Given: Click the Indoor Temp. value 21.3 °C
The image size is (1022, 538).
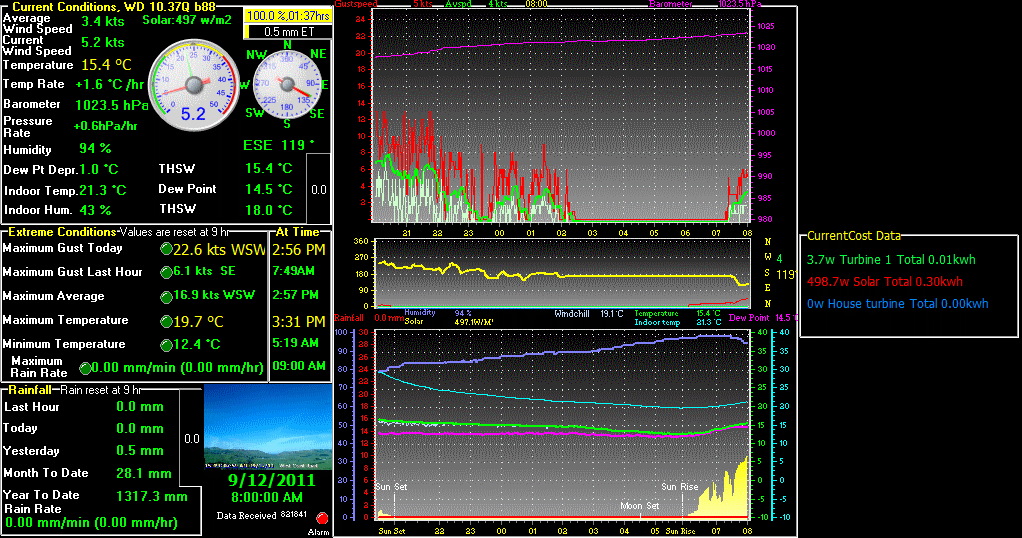Looking at the screenshot, I should click(102, 190).
